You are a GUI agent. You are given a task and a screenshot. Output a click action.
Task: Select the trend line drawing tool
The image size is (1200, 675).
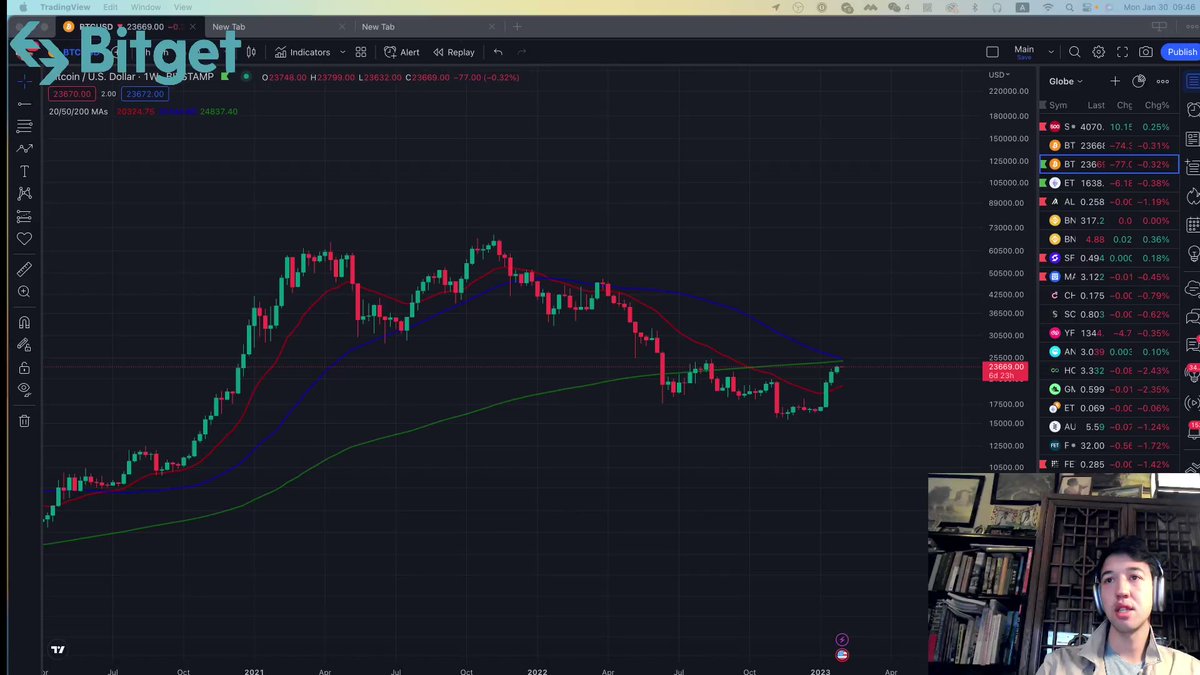[24, 103]
